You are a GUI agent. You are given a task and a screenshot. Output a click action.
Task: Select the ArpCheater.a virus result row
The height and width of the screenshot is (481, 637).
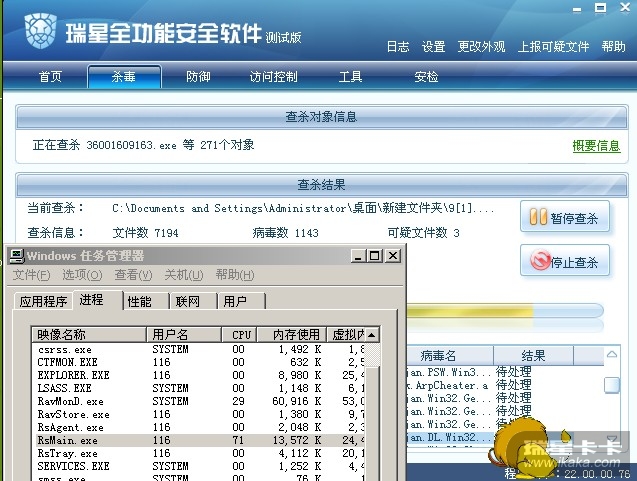505,385
